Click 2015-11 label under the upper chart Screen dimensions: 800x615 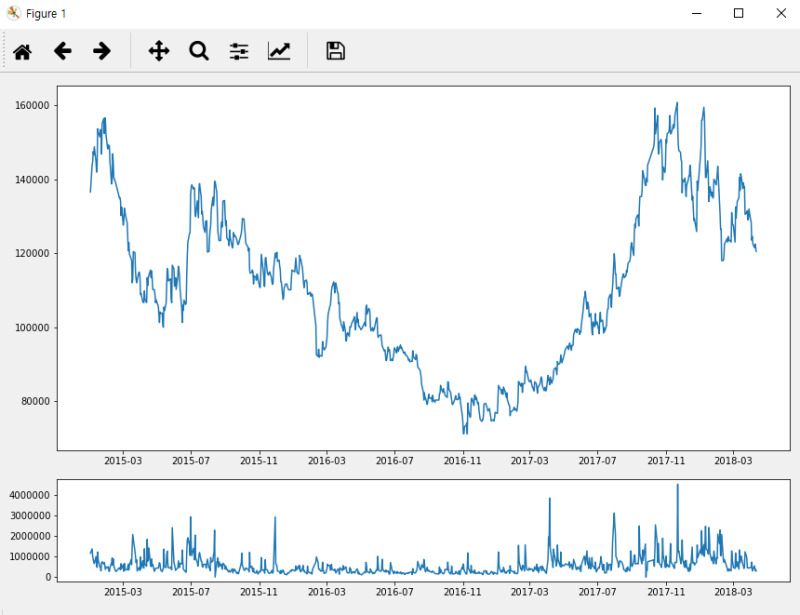pos(259,460)
